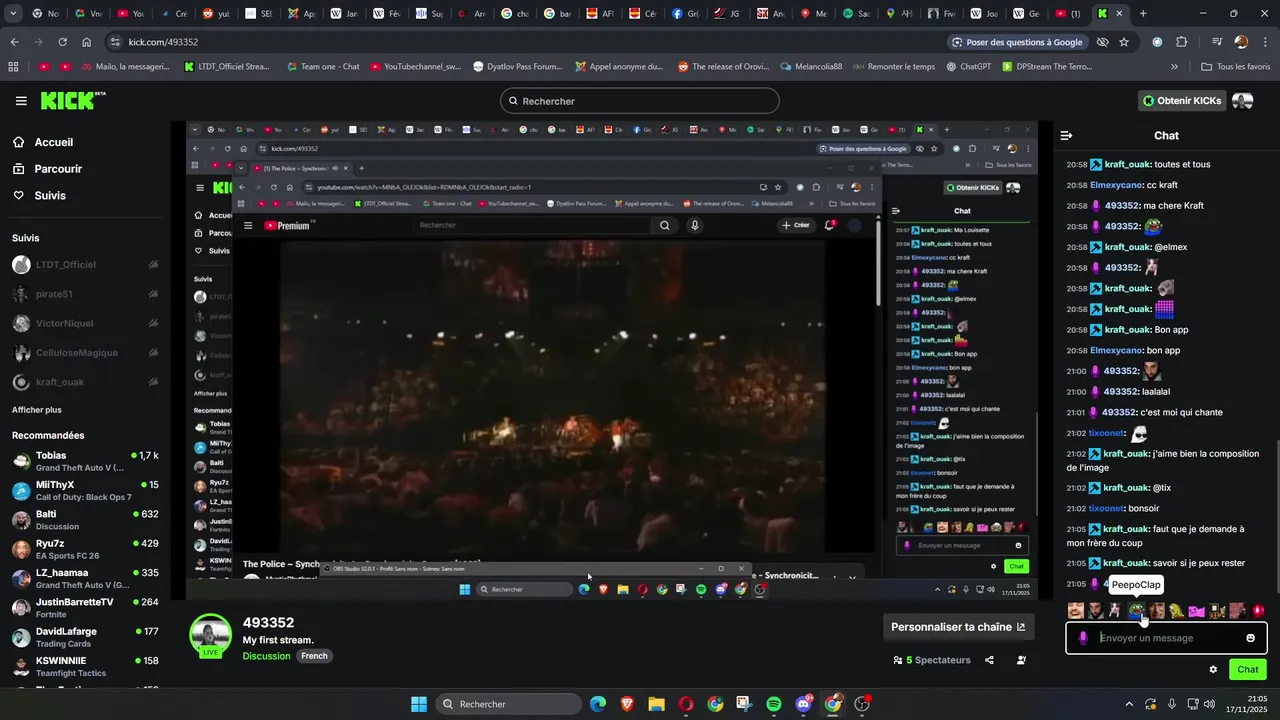Open the Tous les favoris bookmarks folder
The width and height of the screenshot is (1280, 720).
tap(1235, 67)
